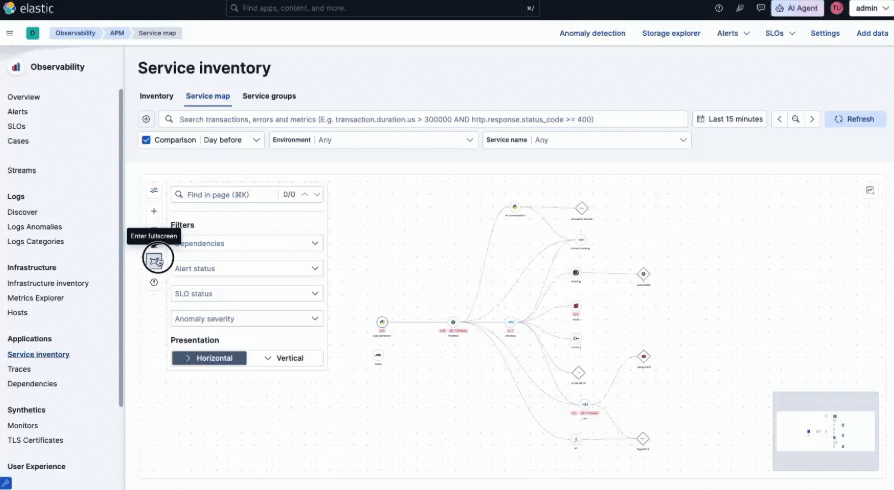
Task: Open the calendar date quick menu icon
Action: (x=701, y=119)
